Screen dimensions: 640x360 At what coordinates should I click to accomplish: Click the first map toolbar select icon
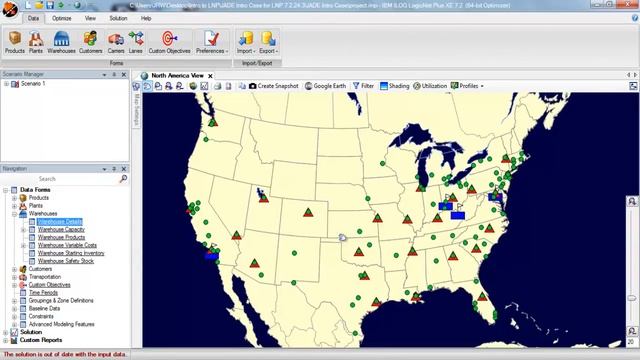tap(137, 86)
